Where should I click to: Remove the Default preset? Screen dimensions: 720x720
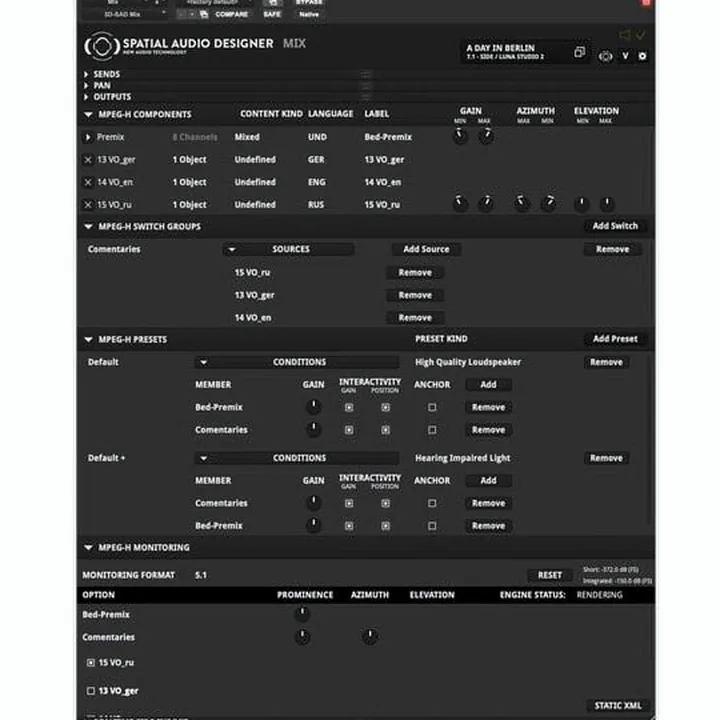pos(606,362)
